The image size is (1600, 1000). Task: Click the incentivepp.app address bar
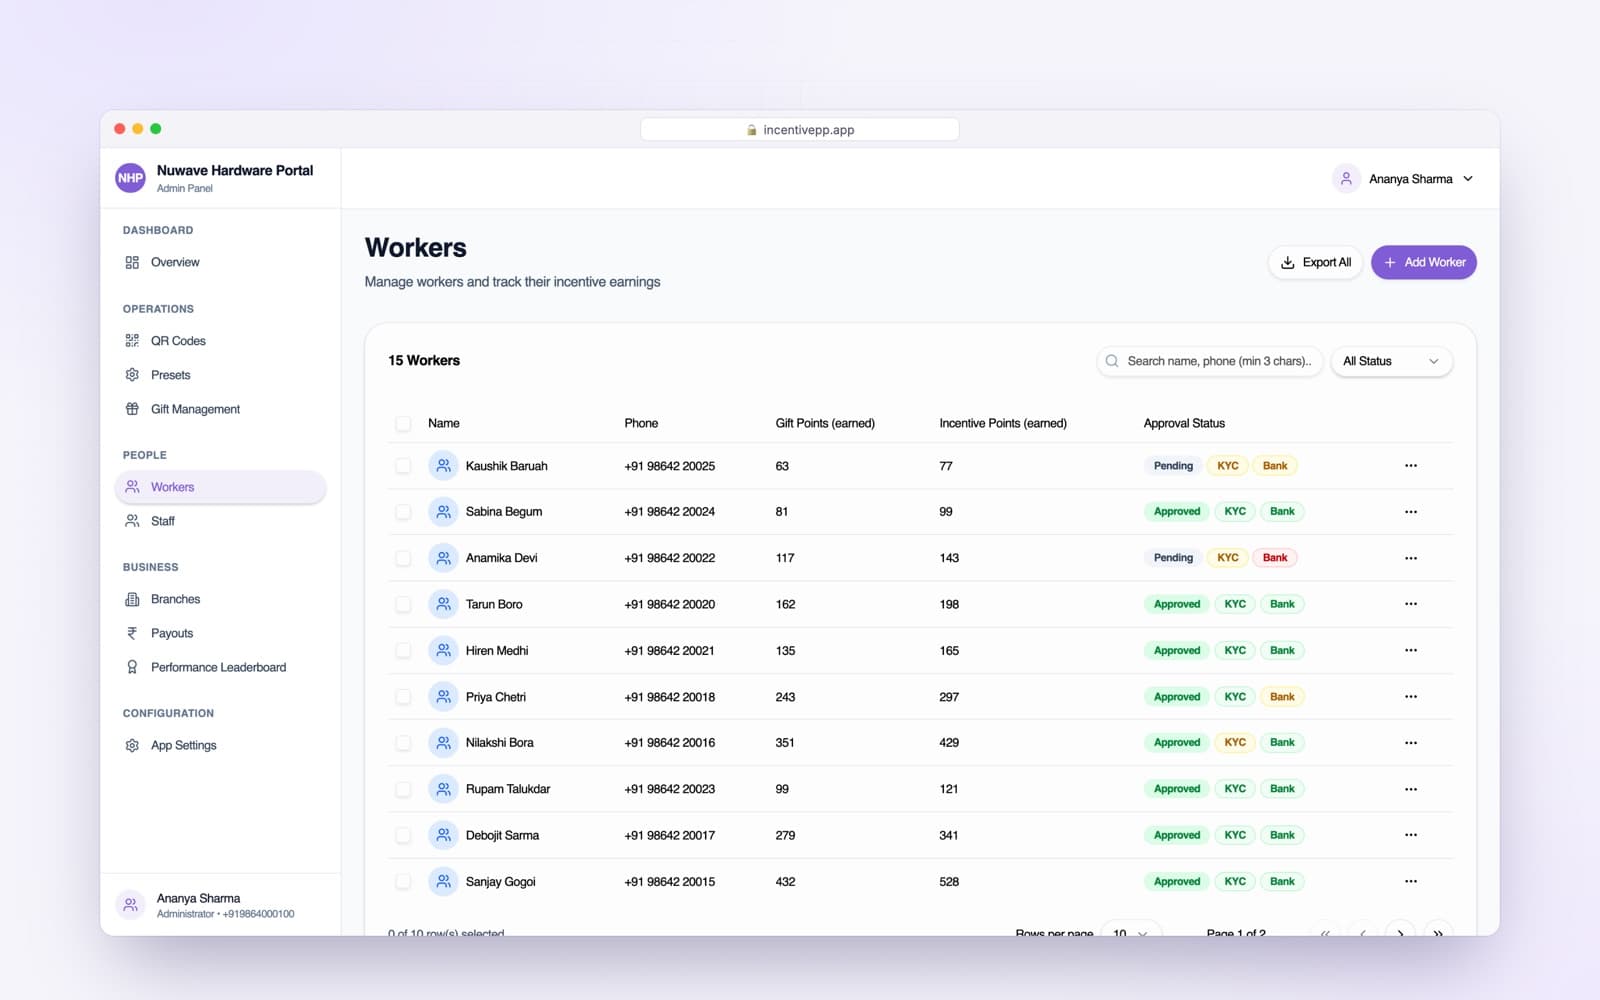(x=800, y=130)
